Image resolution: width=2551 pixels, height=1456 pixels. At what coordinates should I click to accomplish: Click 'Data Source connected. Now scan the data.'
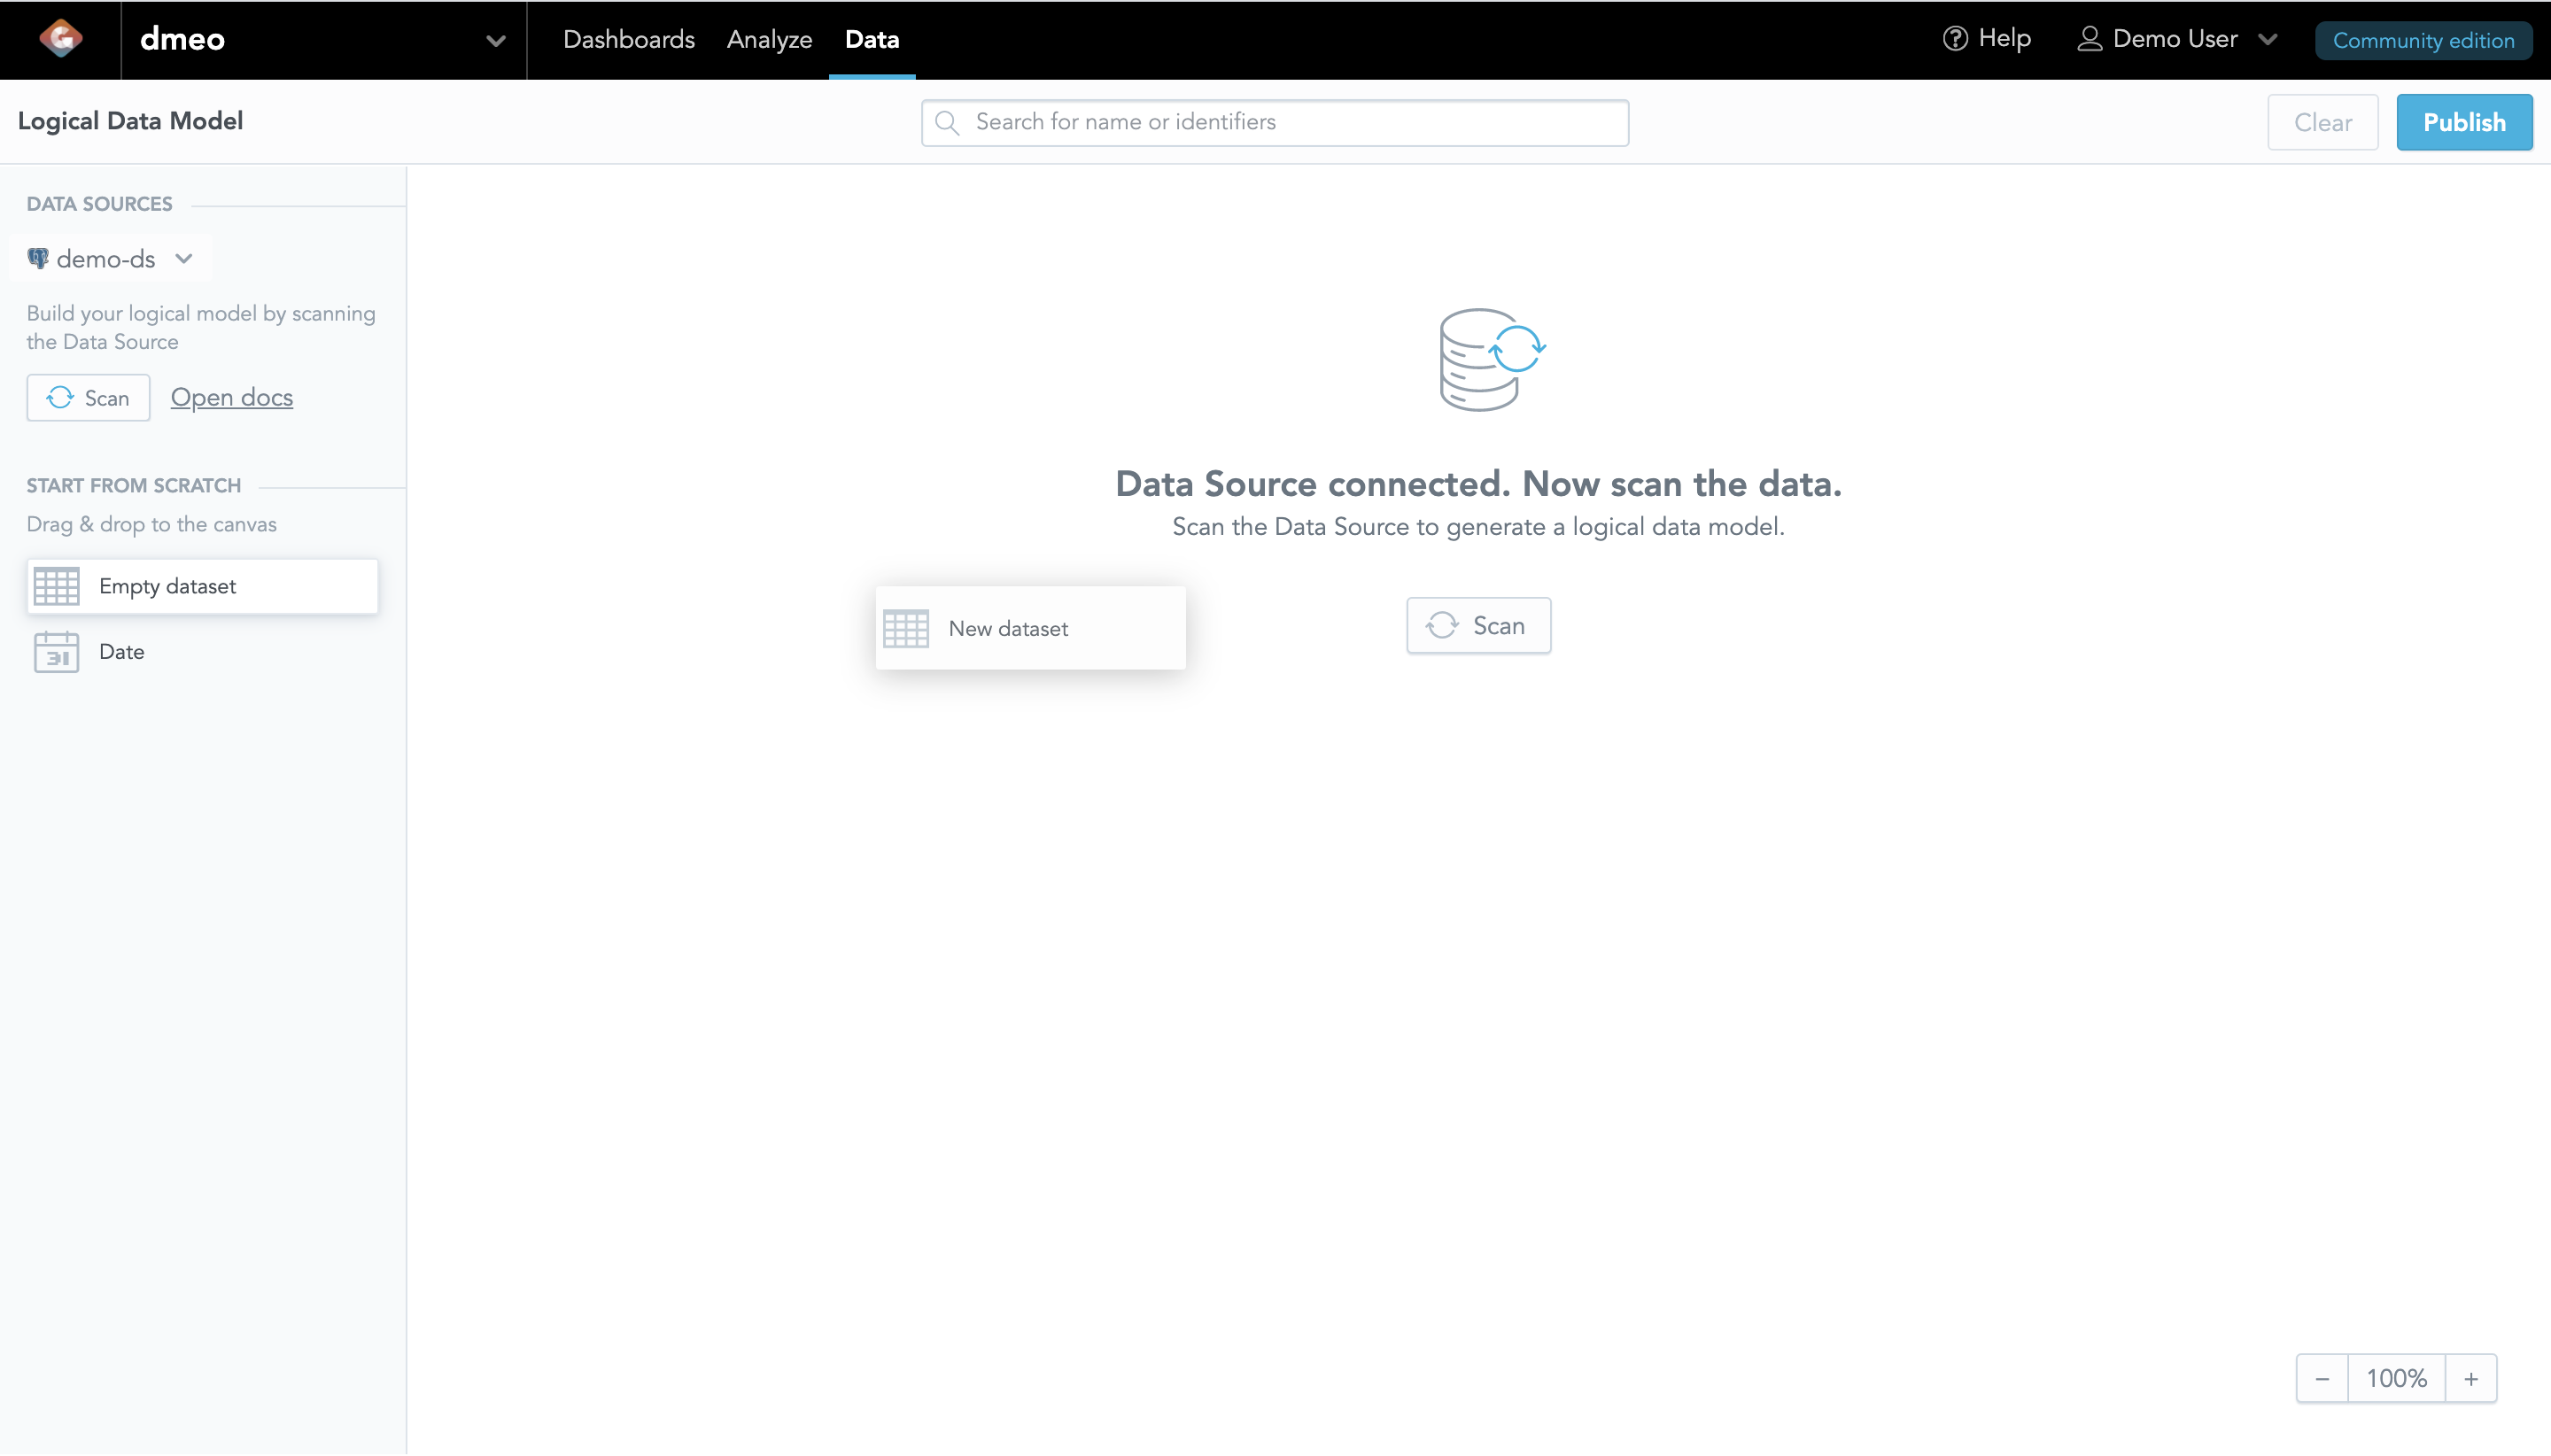[x=1478, y=484]
